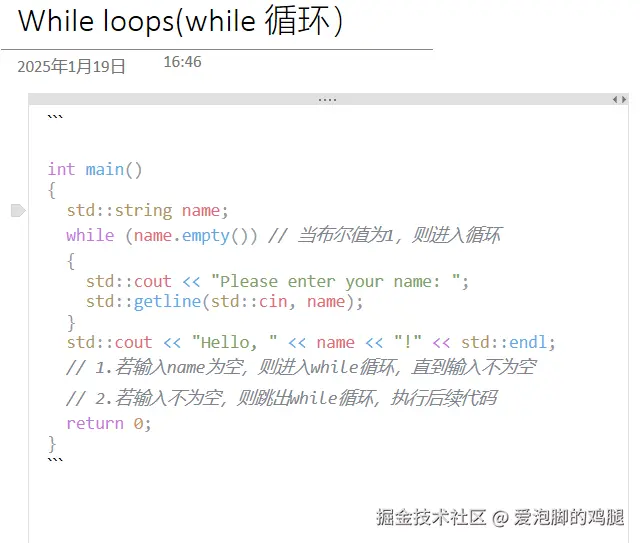Click the double-arrow container width icon
This screenshot has width=640, height=543.
619,99
